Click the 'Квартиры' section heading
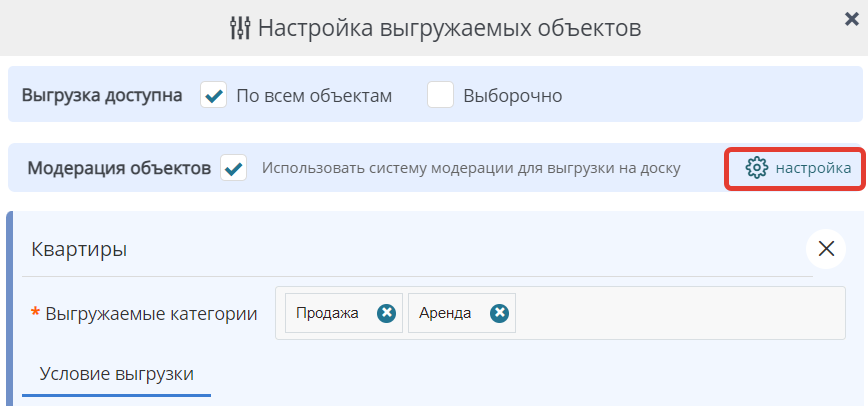The width and height of the screenshot is (868, 406). point(79,249)
